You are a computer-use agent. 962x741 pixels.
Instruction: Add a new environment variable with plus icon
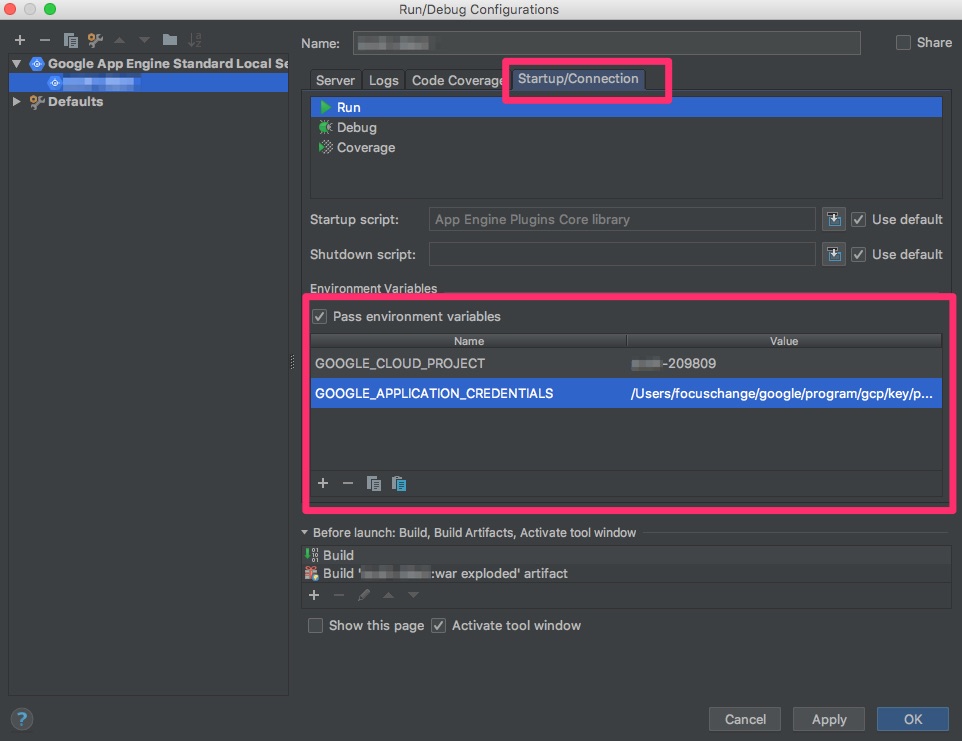322,483
